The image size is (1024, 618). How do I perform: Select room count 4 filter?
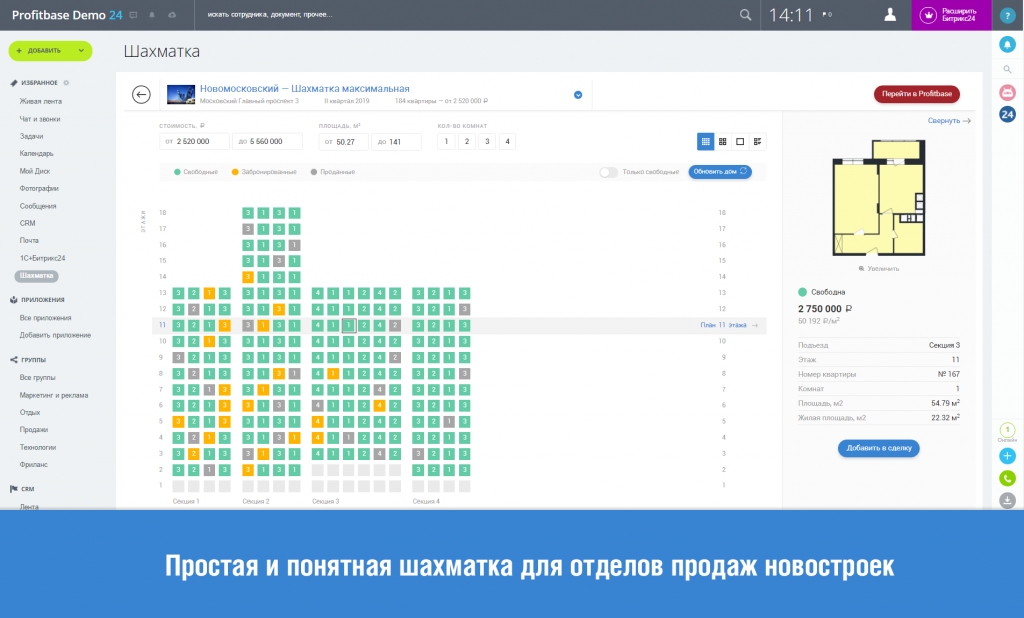pyautogui.click(x=507, y=142)
